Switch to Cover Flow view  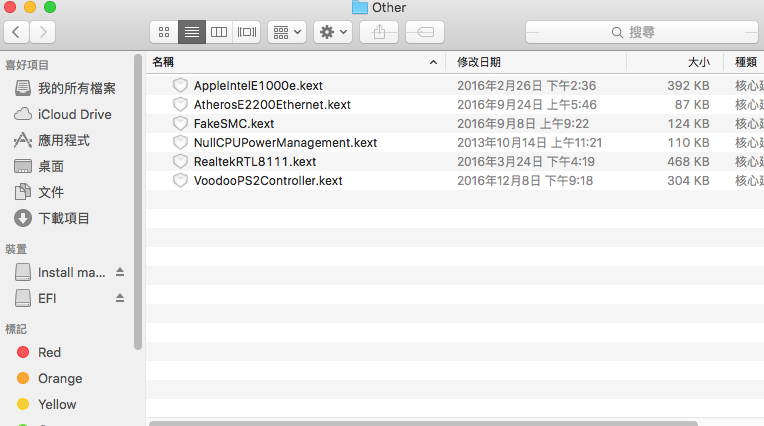tap(247, 32)
